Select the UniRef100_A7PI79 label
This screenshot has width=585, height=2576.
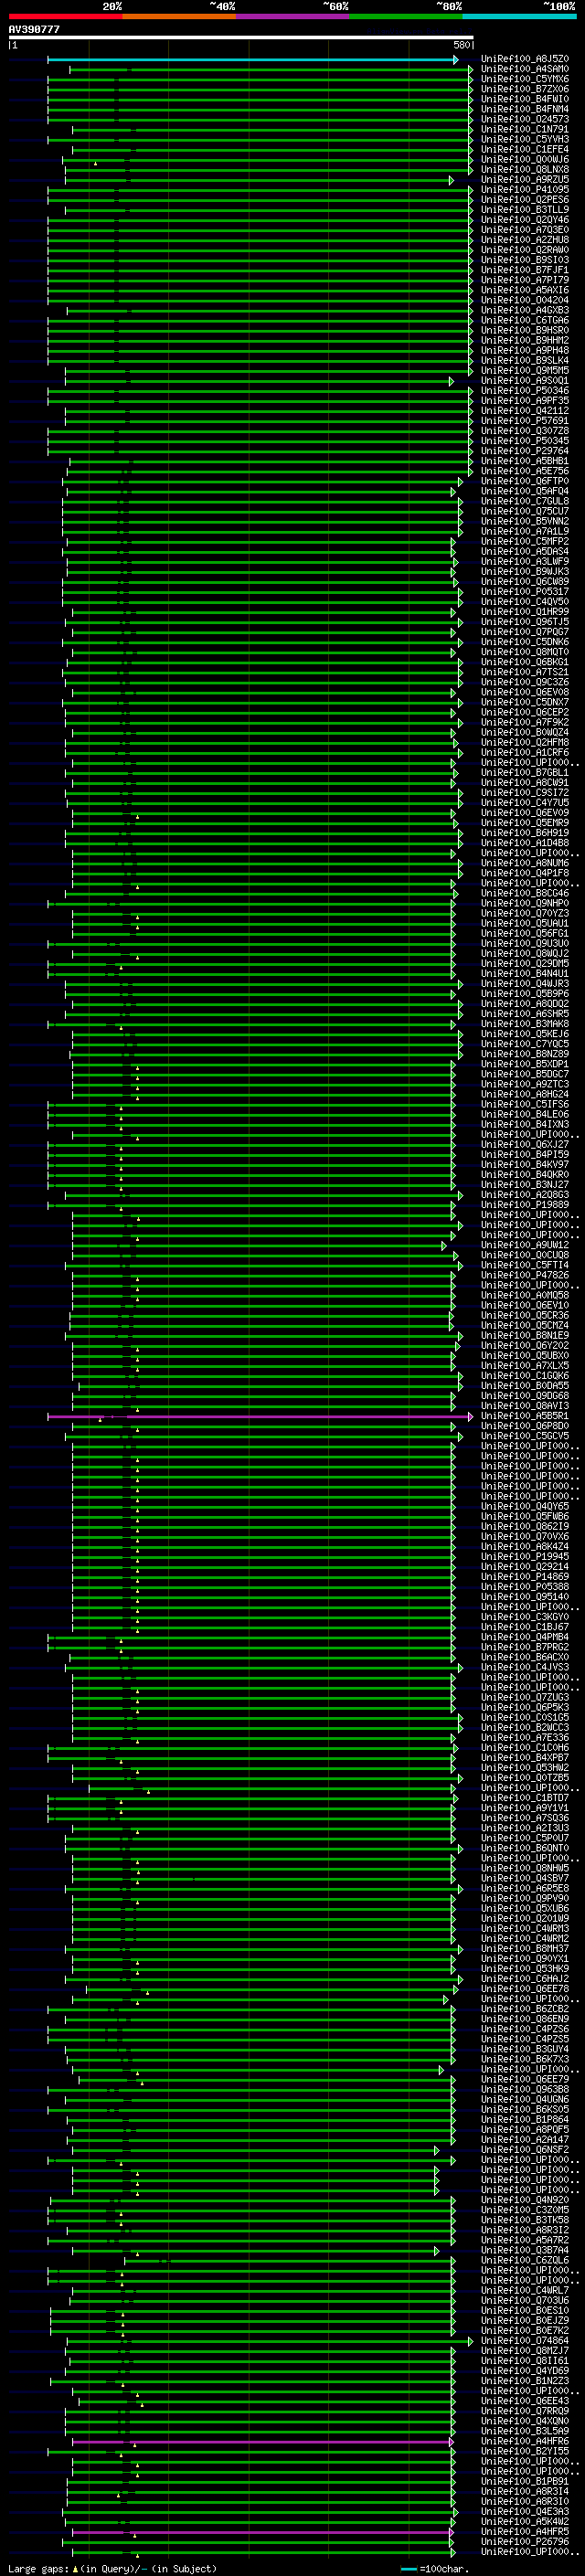click(525, 280)
